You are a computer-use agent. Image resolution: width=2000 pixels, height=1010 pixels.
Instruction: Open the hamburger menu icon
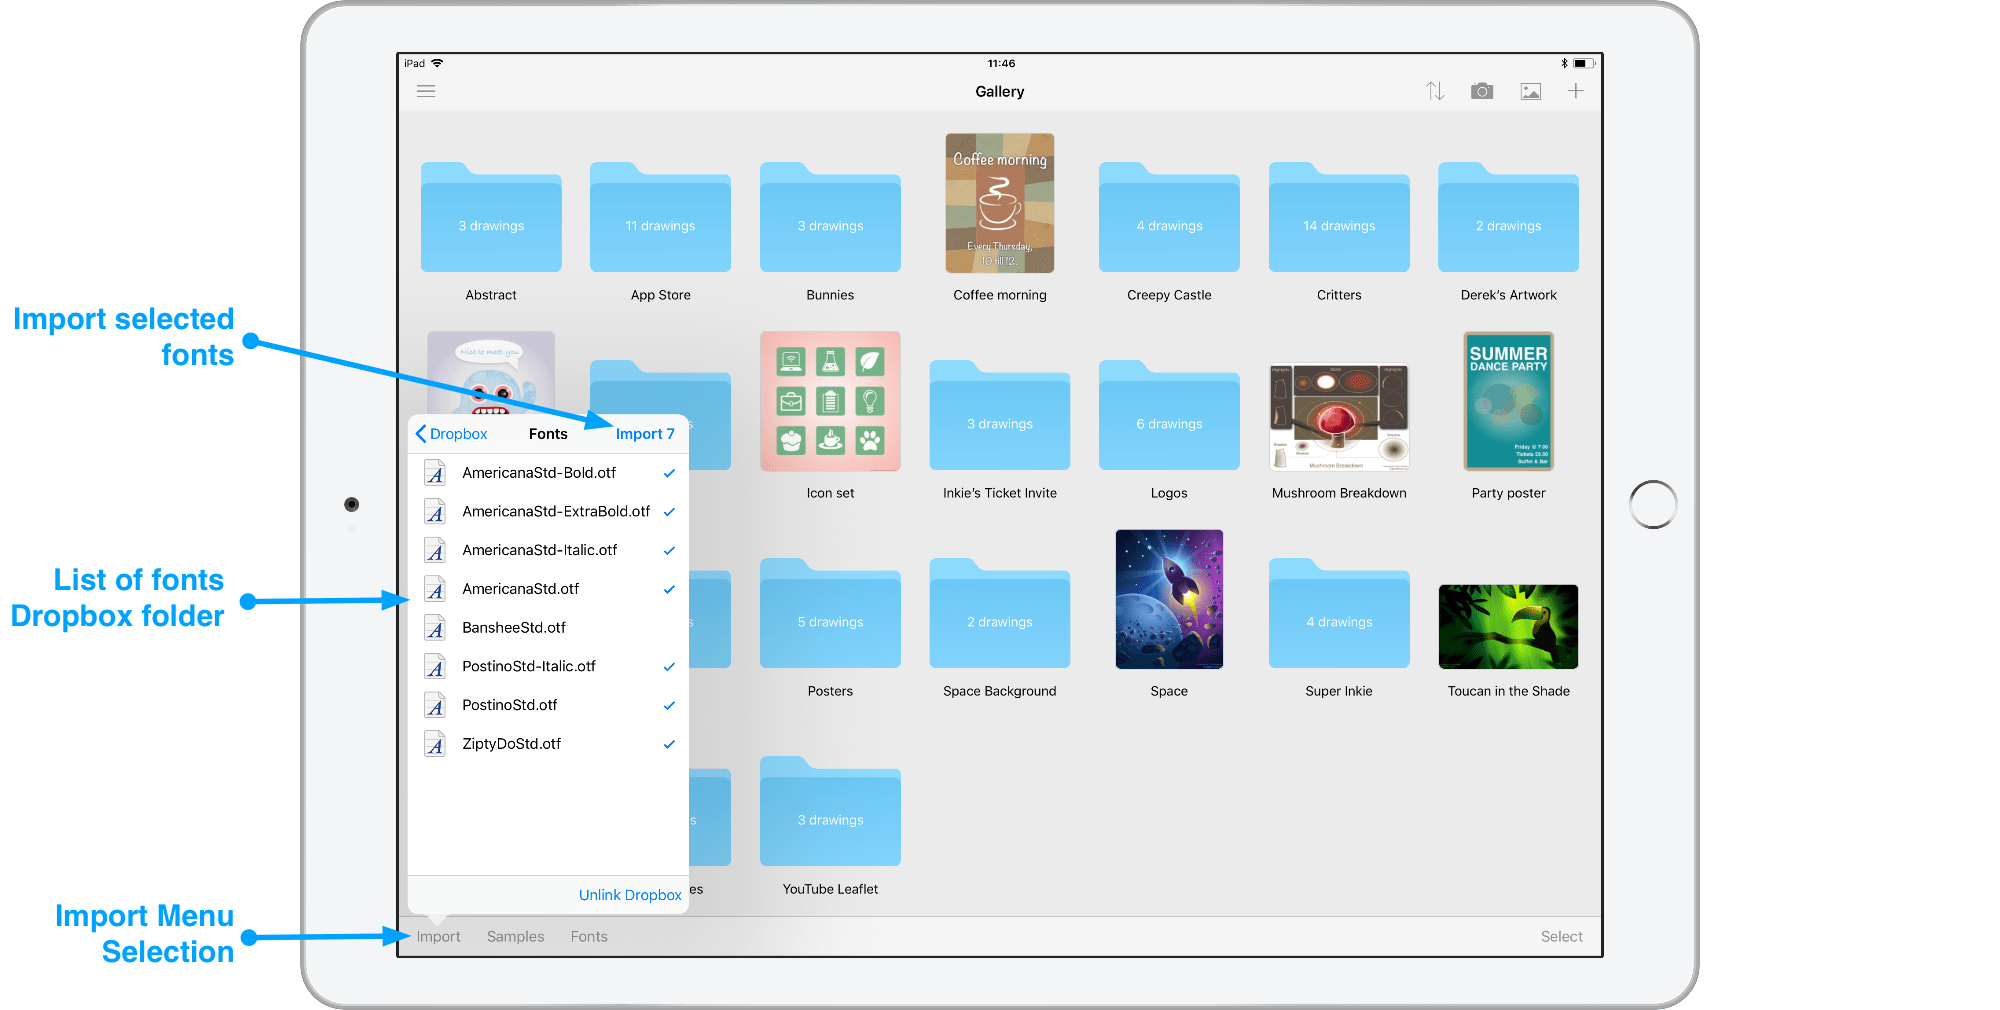(426, 91)
